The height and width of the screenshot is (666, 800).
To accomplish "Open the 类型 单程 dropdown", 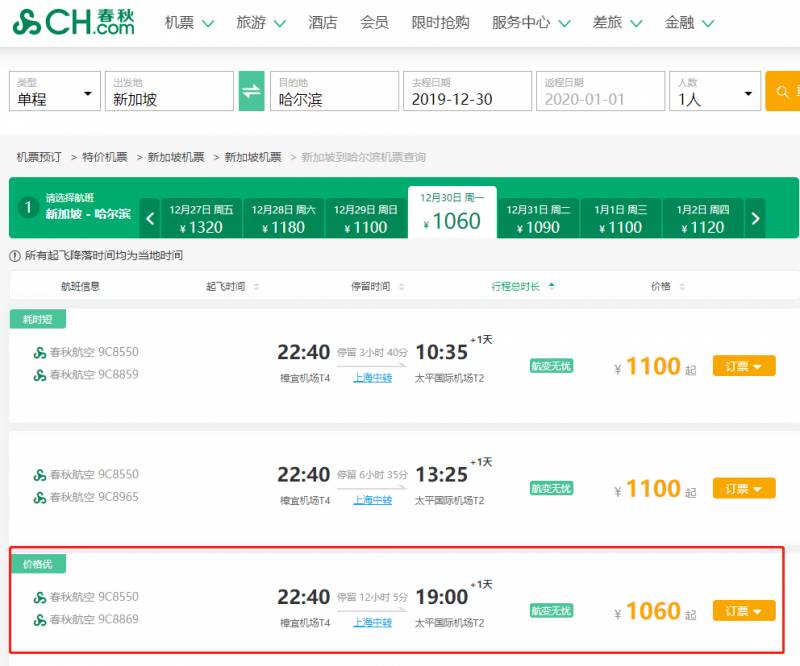I will pos(55,91).
